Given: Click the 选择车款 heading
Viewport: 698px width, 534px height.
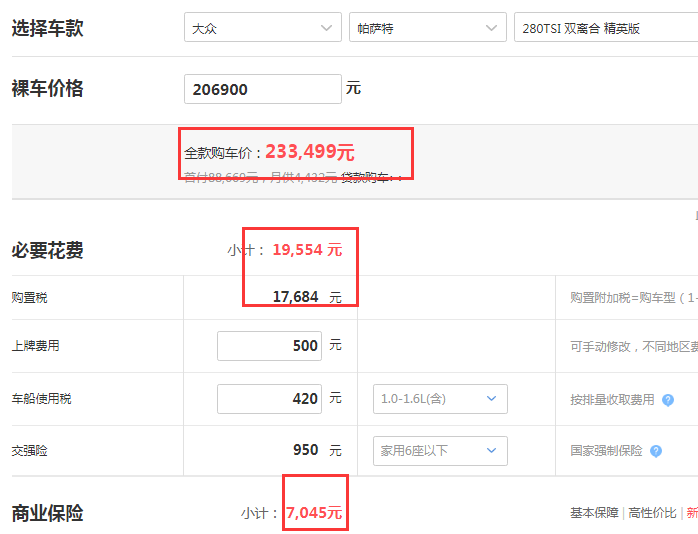Looking at the screenshot, I should click(48, 28).
